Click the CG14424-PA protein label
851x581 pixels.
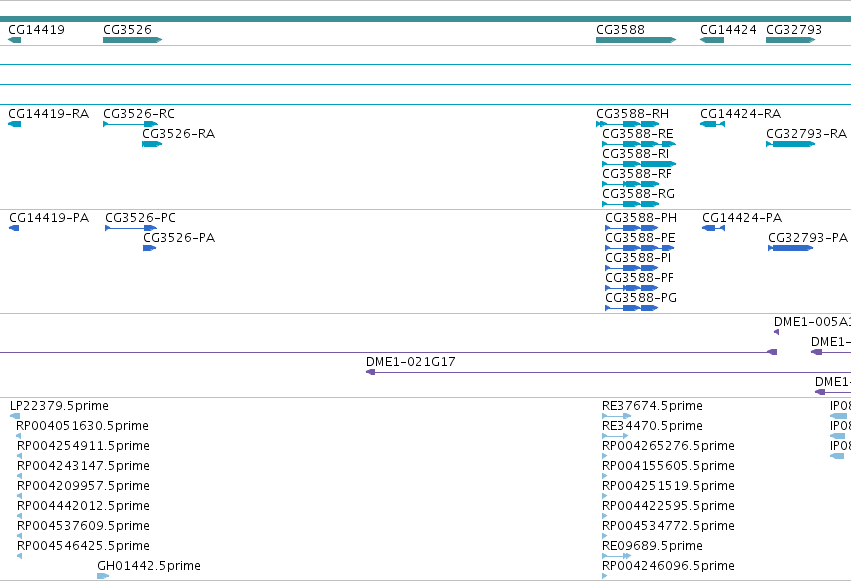point(742,218)
